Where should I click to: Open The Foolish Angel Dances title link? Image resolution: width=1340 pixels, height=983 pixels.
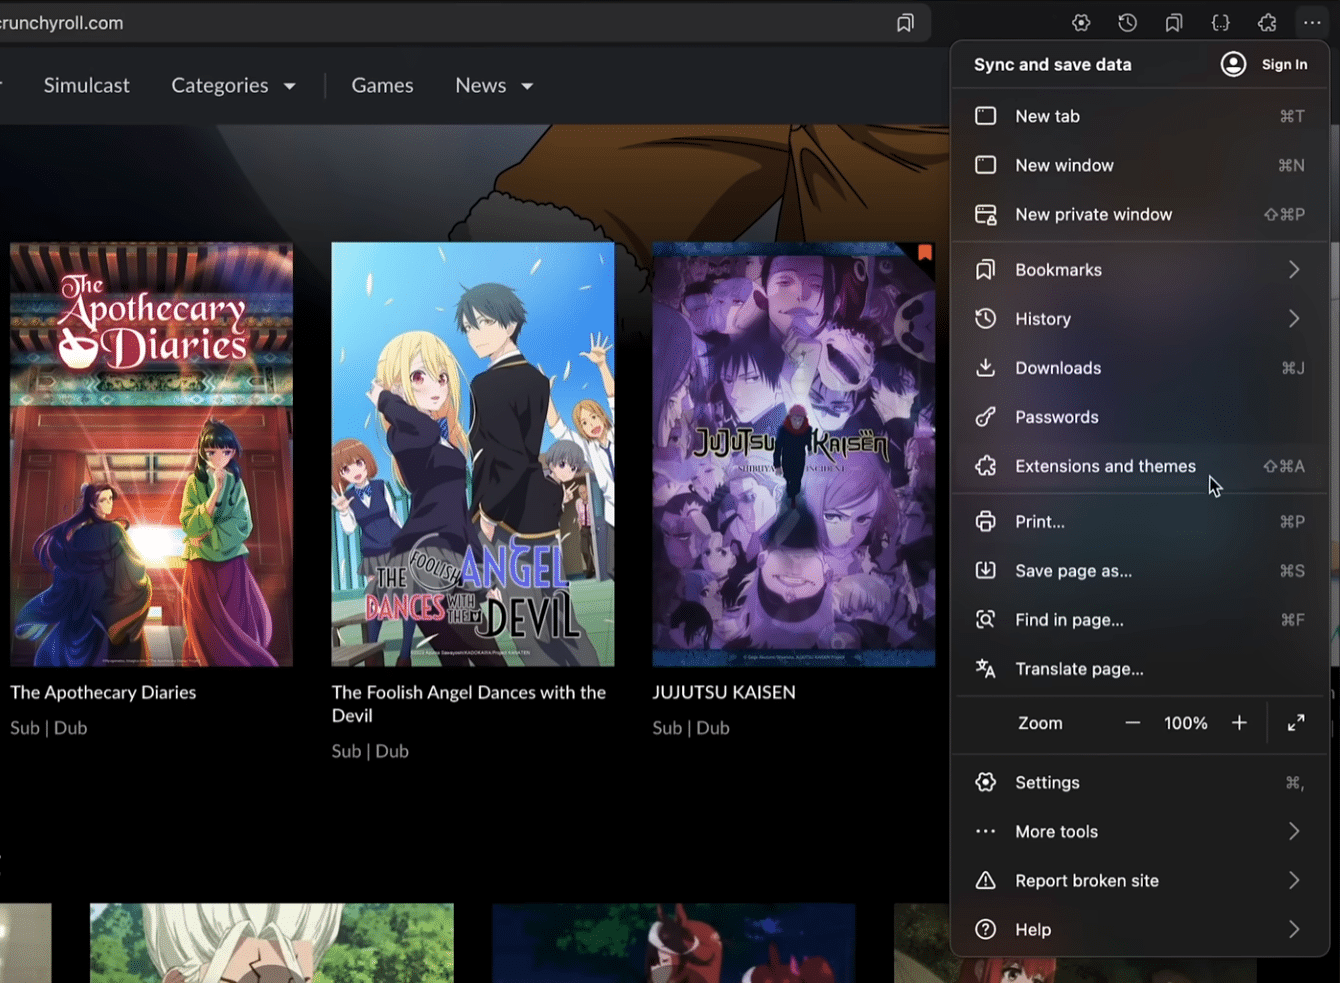[469, 704]
